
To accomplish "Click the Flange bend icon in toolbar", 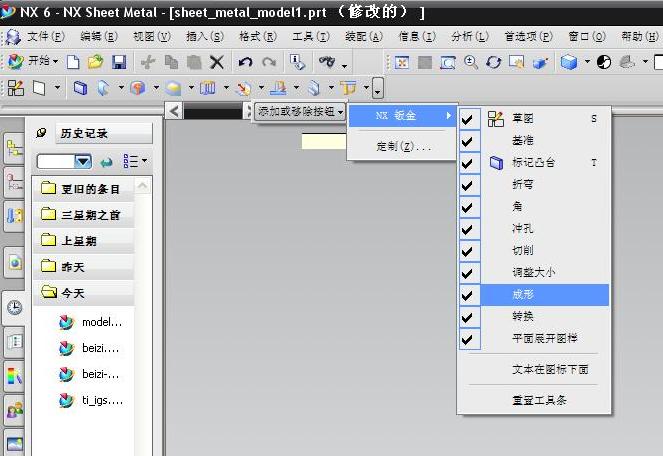I will pos(103,88).
